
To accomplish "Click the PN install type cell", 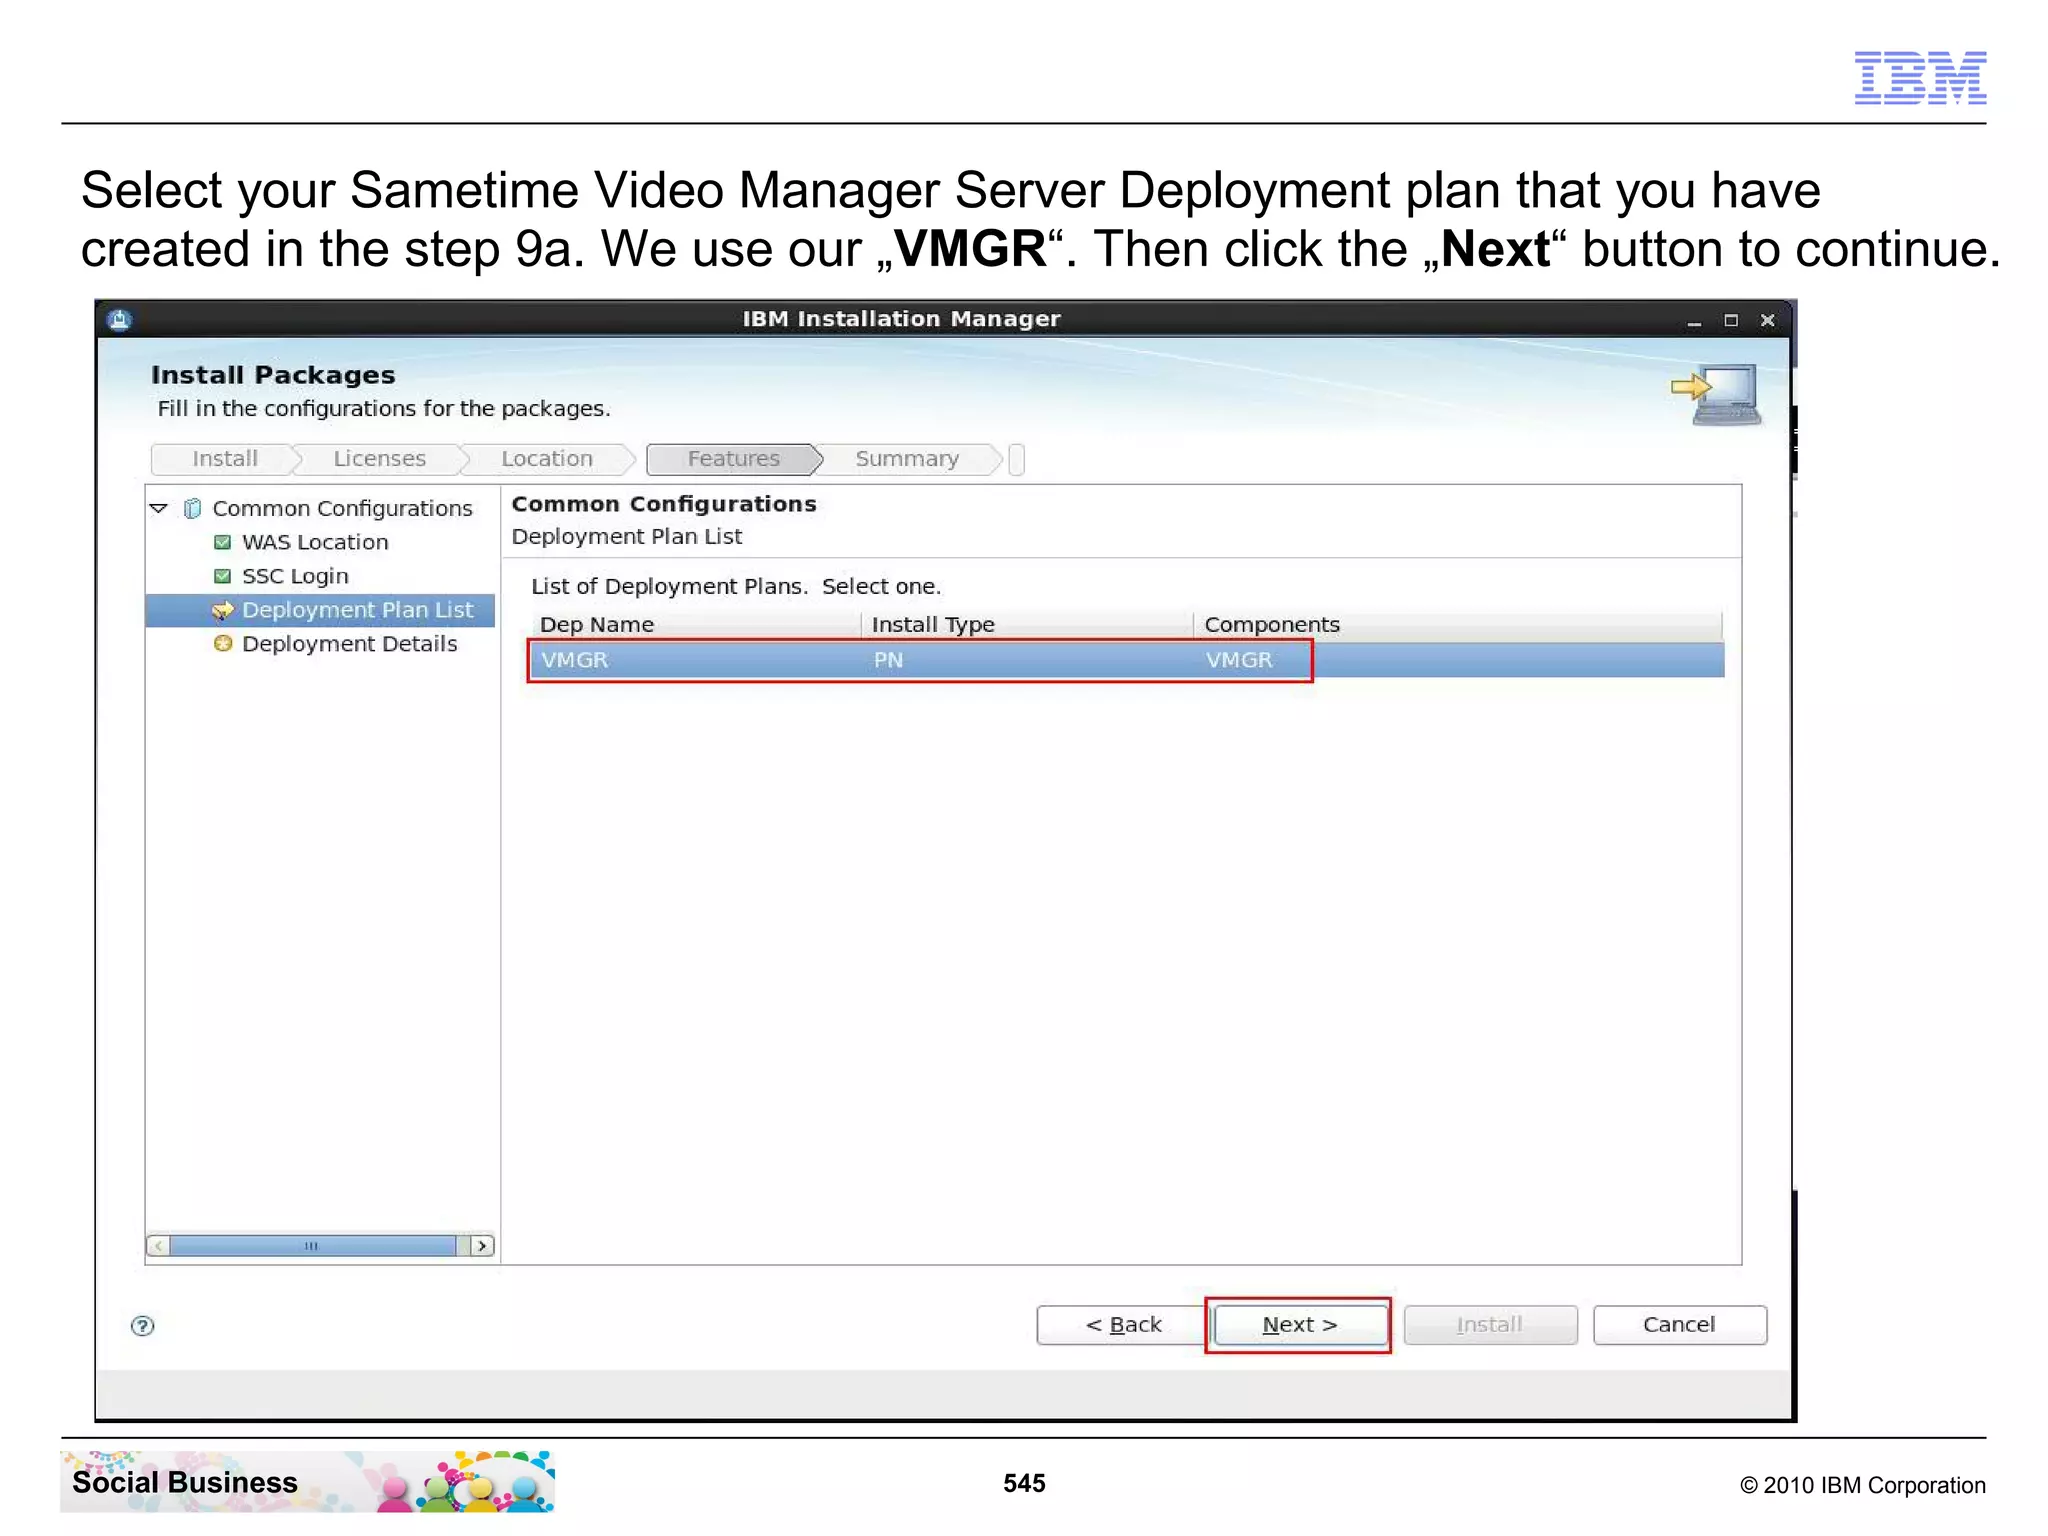I will (x=888, y=660).
